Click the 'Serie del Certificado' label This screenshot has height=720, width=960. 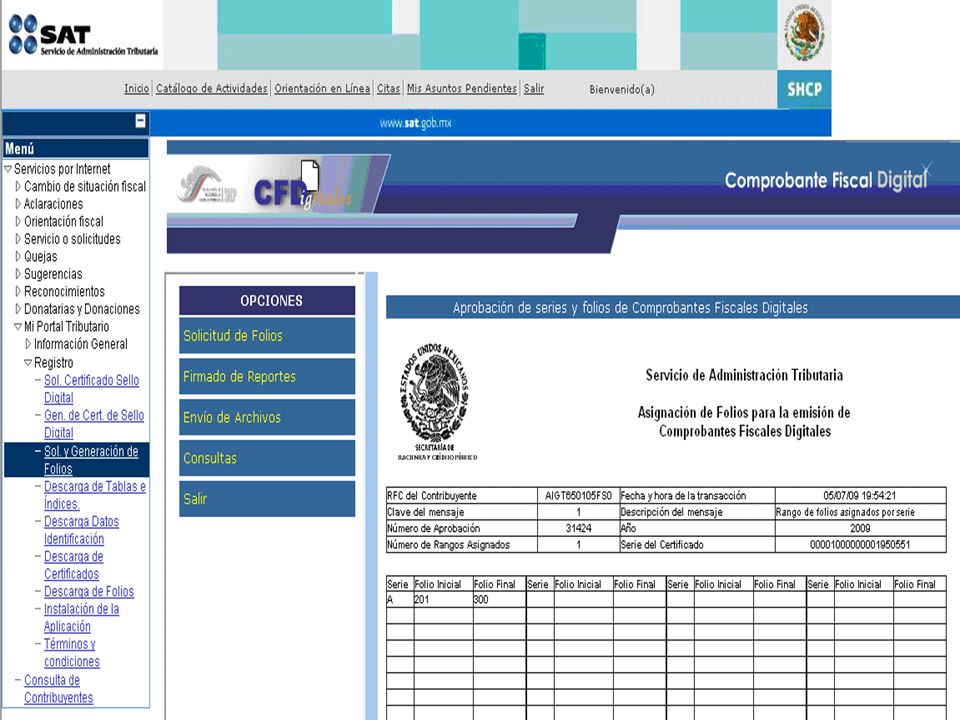tap(662, 545)
